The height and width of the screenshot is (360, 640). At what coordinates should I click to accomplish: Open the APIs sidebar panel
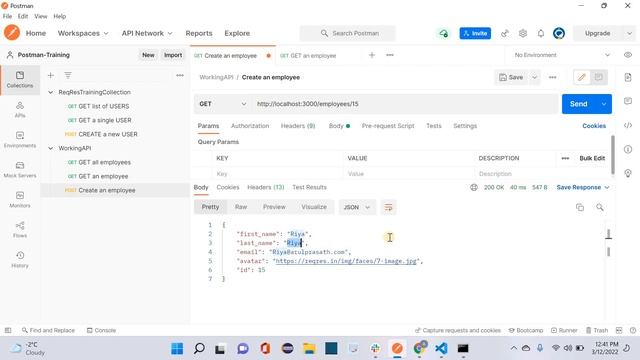[x=20, y=110]
